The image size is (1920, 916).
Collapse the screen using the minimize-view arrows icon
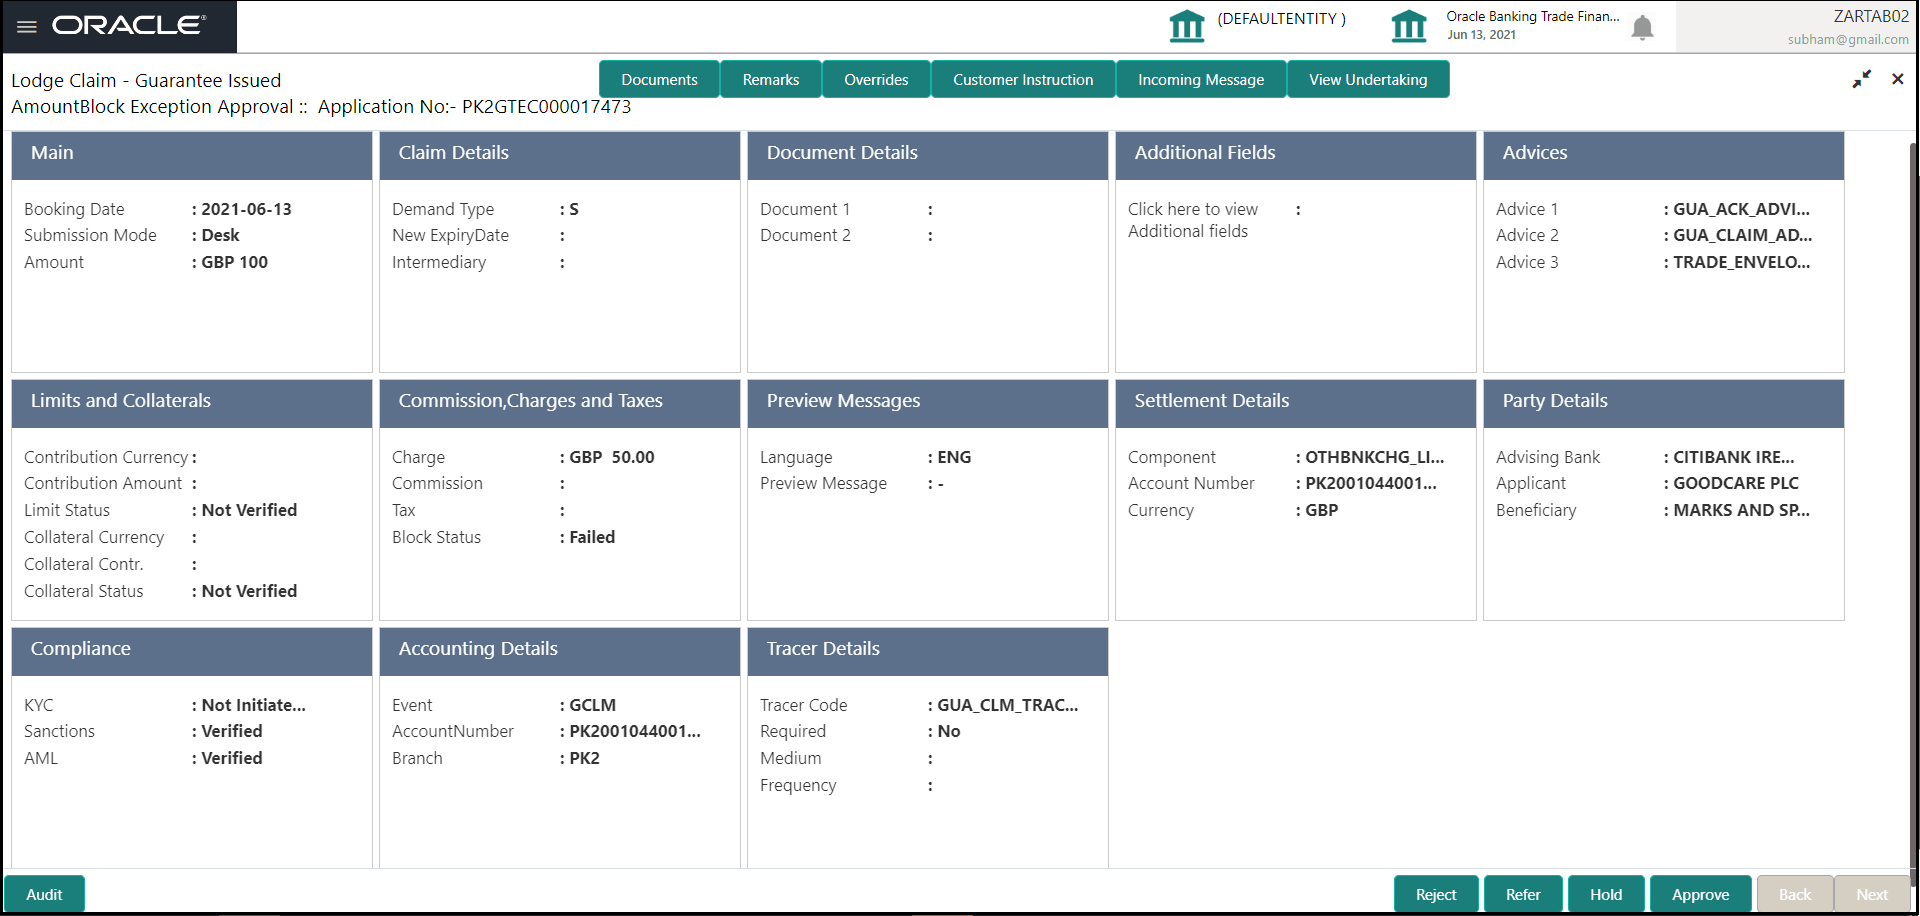(x=1862, y=78)
